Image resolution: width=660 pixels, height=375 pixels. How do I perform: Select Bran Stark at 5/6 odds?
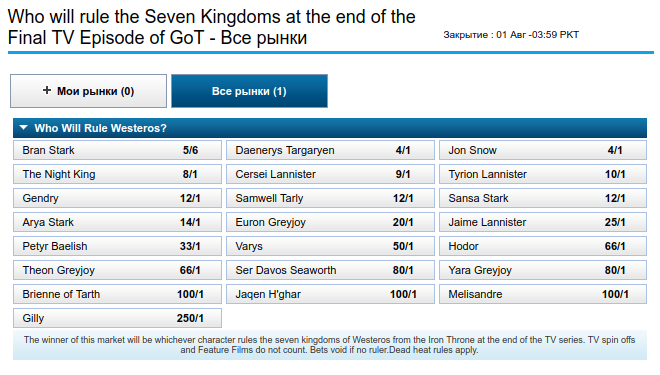click(117, 150)
